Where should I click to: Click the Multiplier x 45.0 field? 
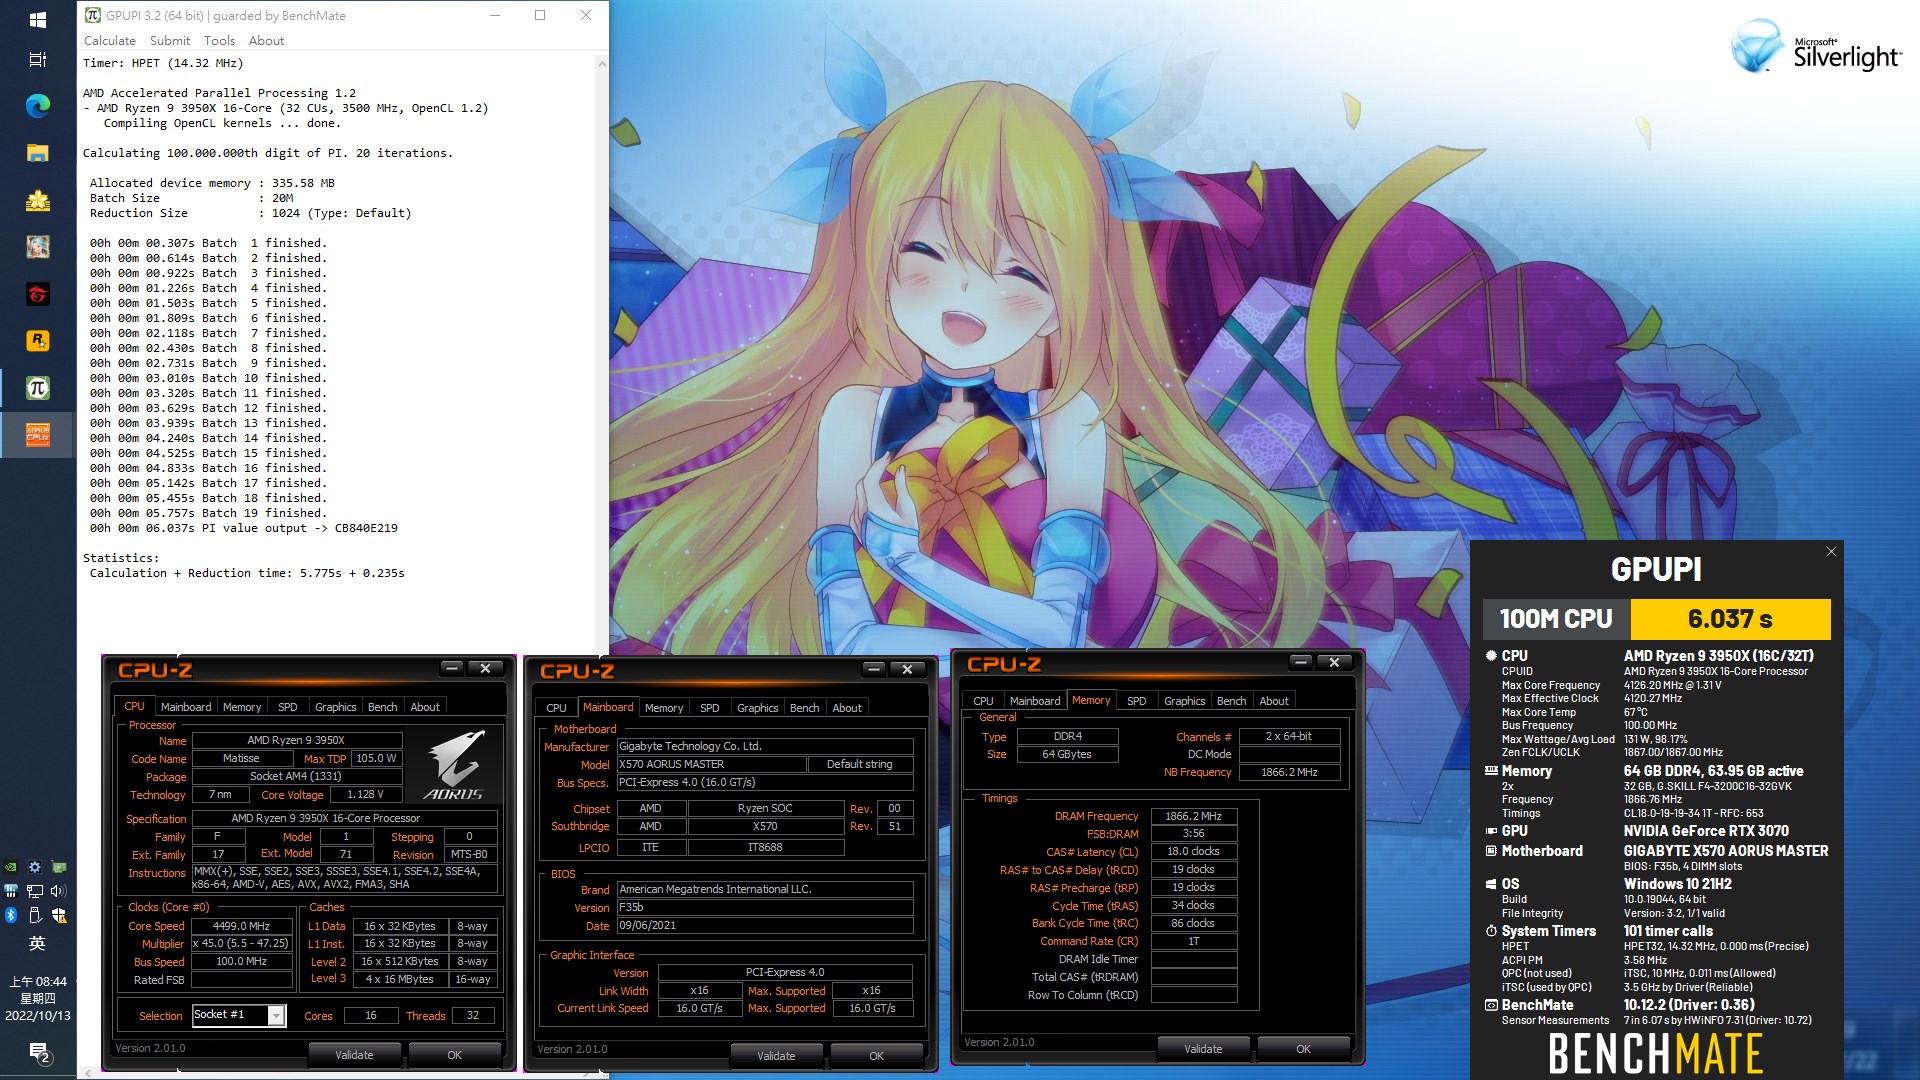[x=242, y=944]
